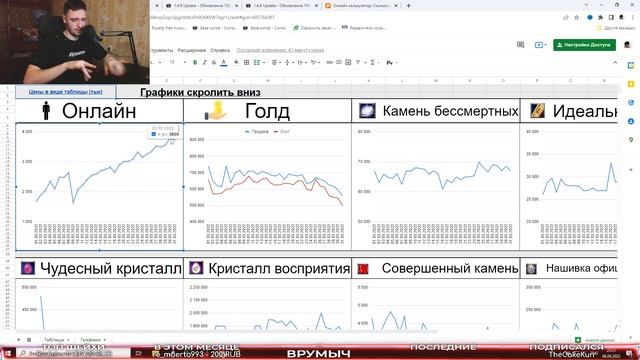Switch to the Таблица sheet tab
The image size is (640, 360).
[57, 340]
